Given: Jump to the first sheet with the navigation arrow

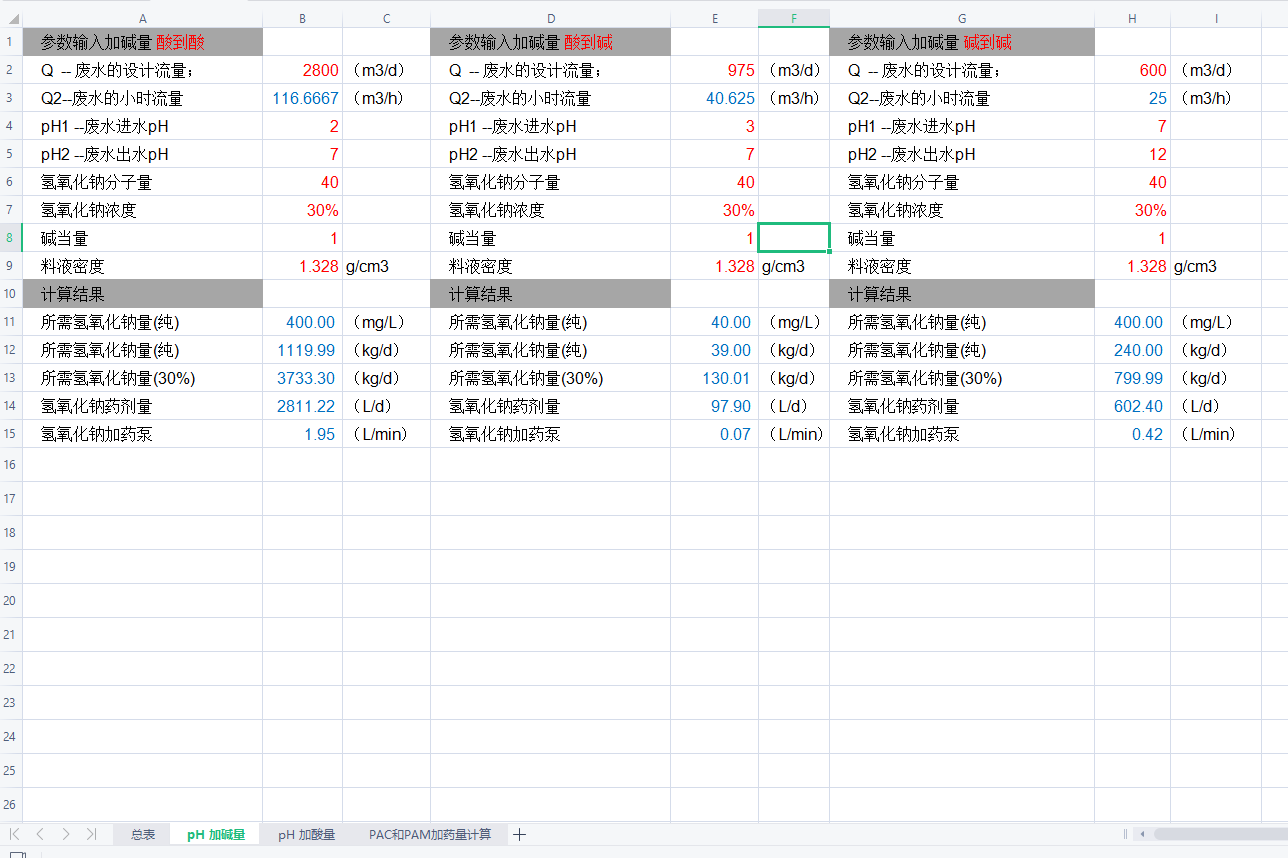Looking at the screenshot, I should point(15,834).
